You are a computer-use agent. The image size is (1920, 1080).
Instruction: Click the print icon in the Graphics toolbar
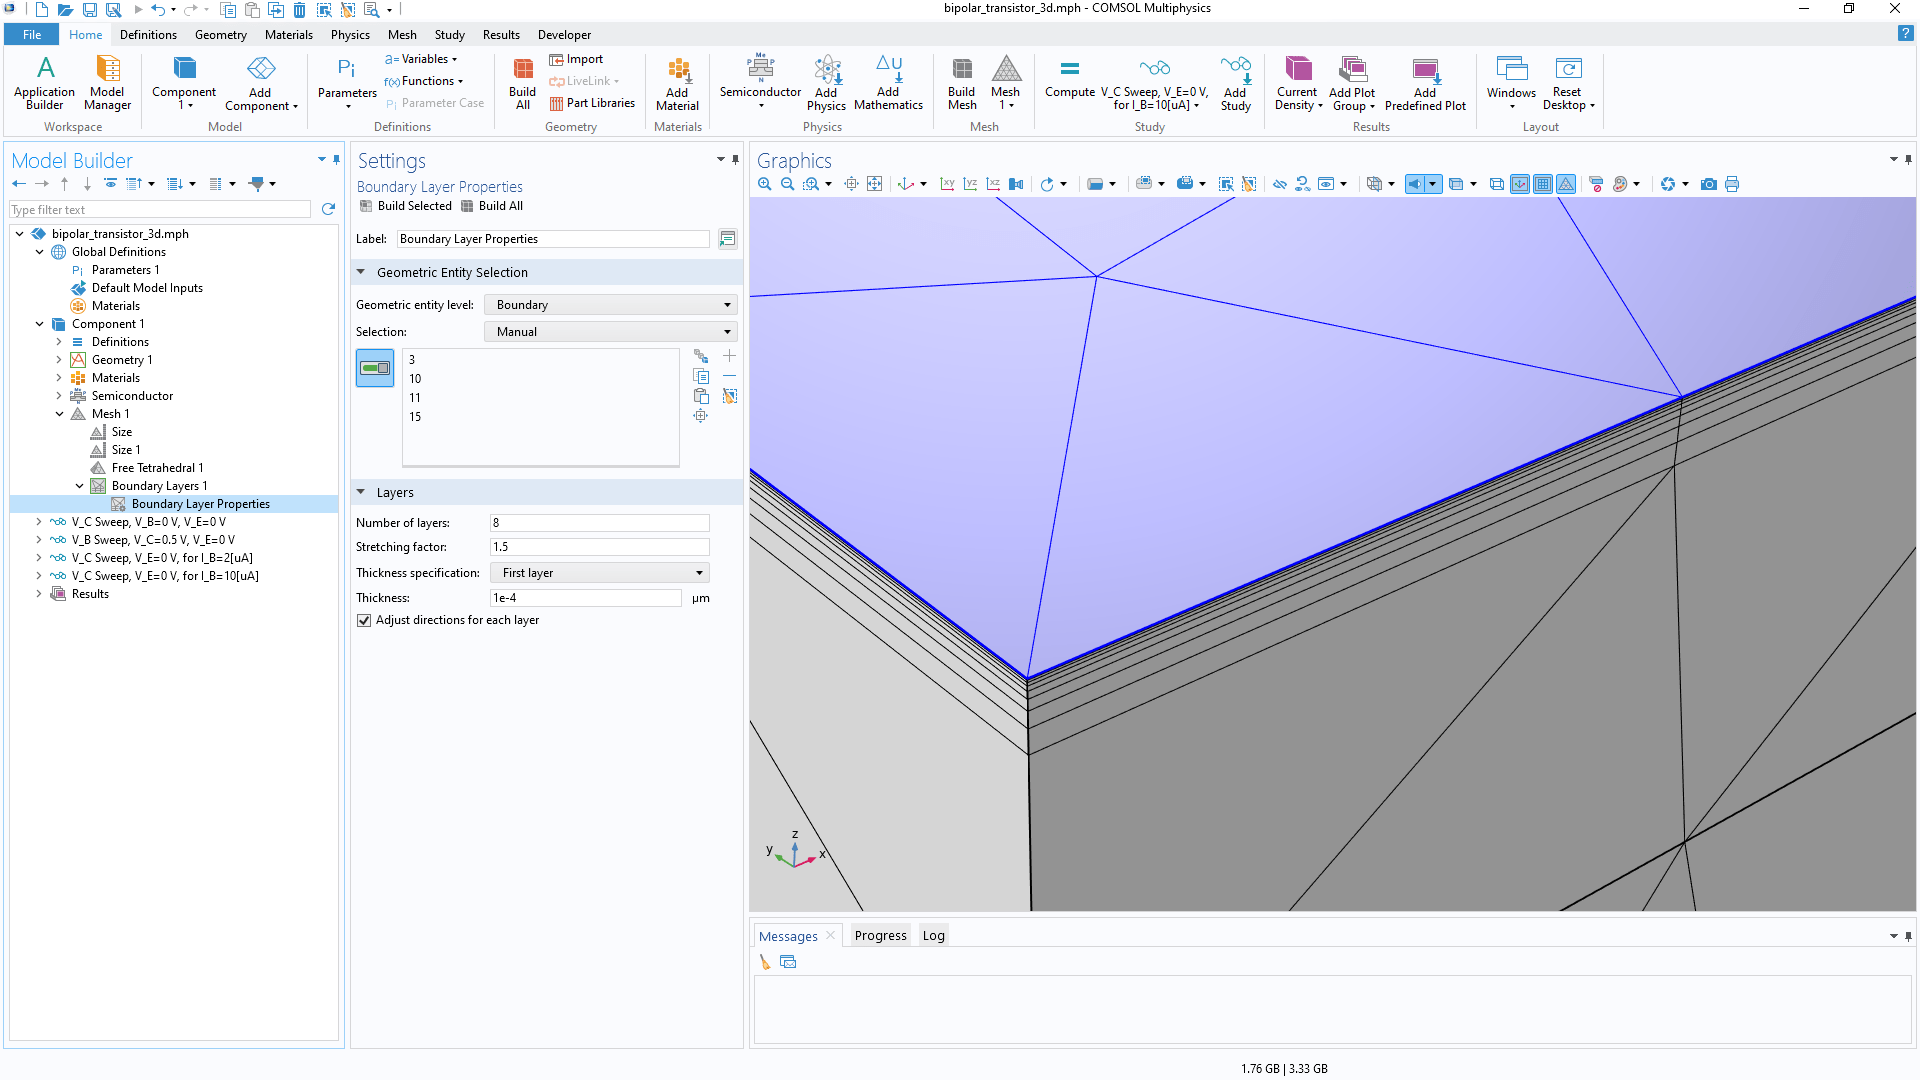click(1732, 184)
